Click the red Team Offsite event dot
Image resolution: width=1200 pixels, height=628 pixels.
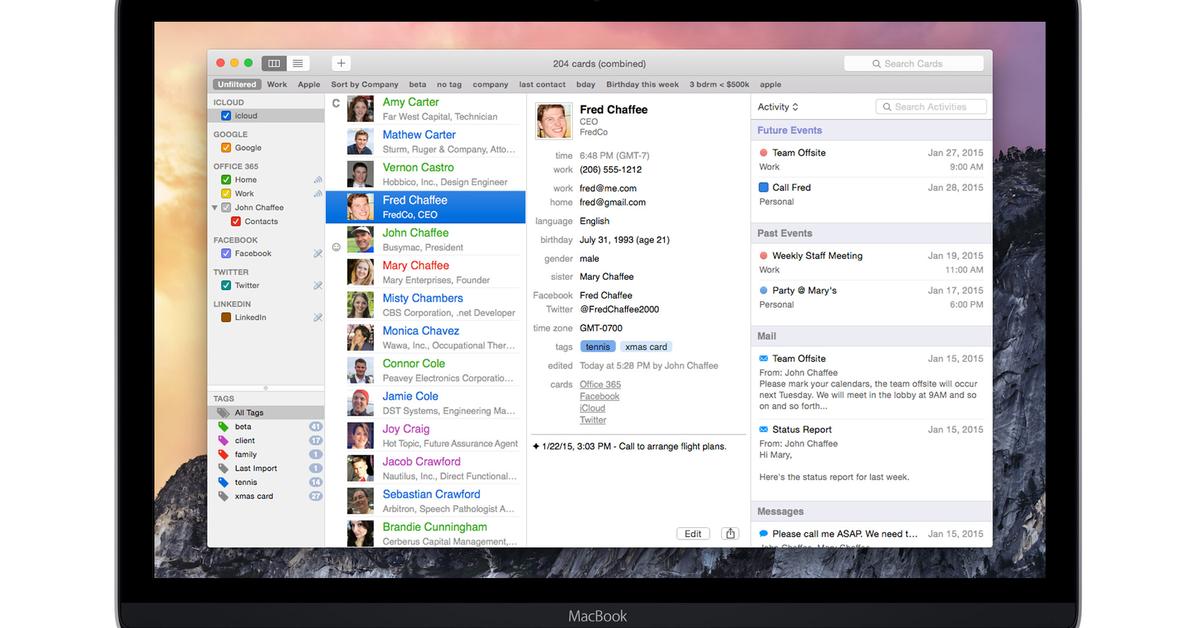[x=764, y=153]
